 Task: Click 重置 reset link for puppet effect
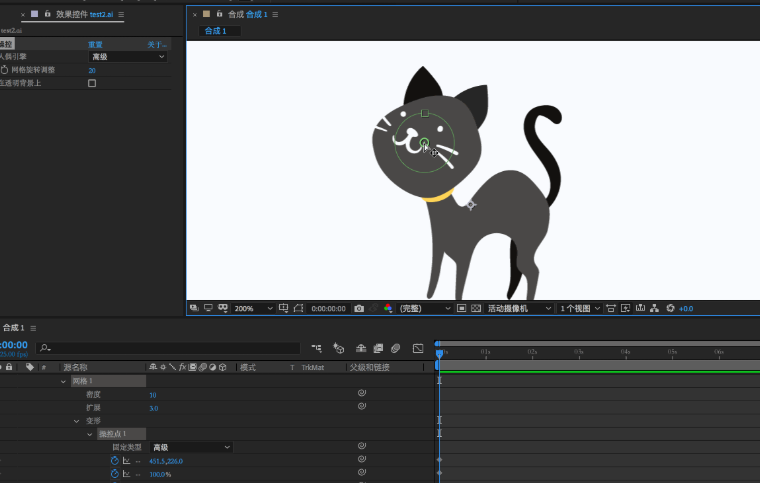point(95,45)
